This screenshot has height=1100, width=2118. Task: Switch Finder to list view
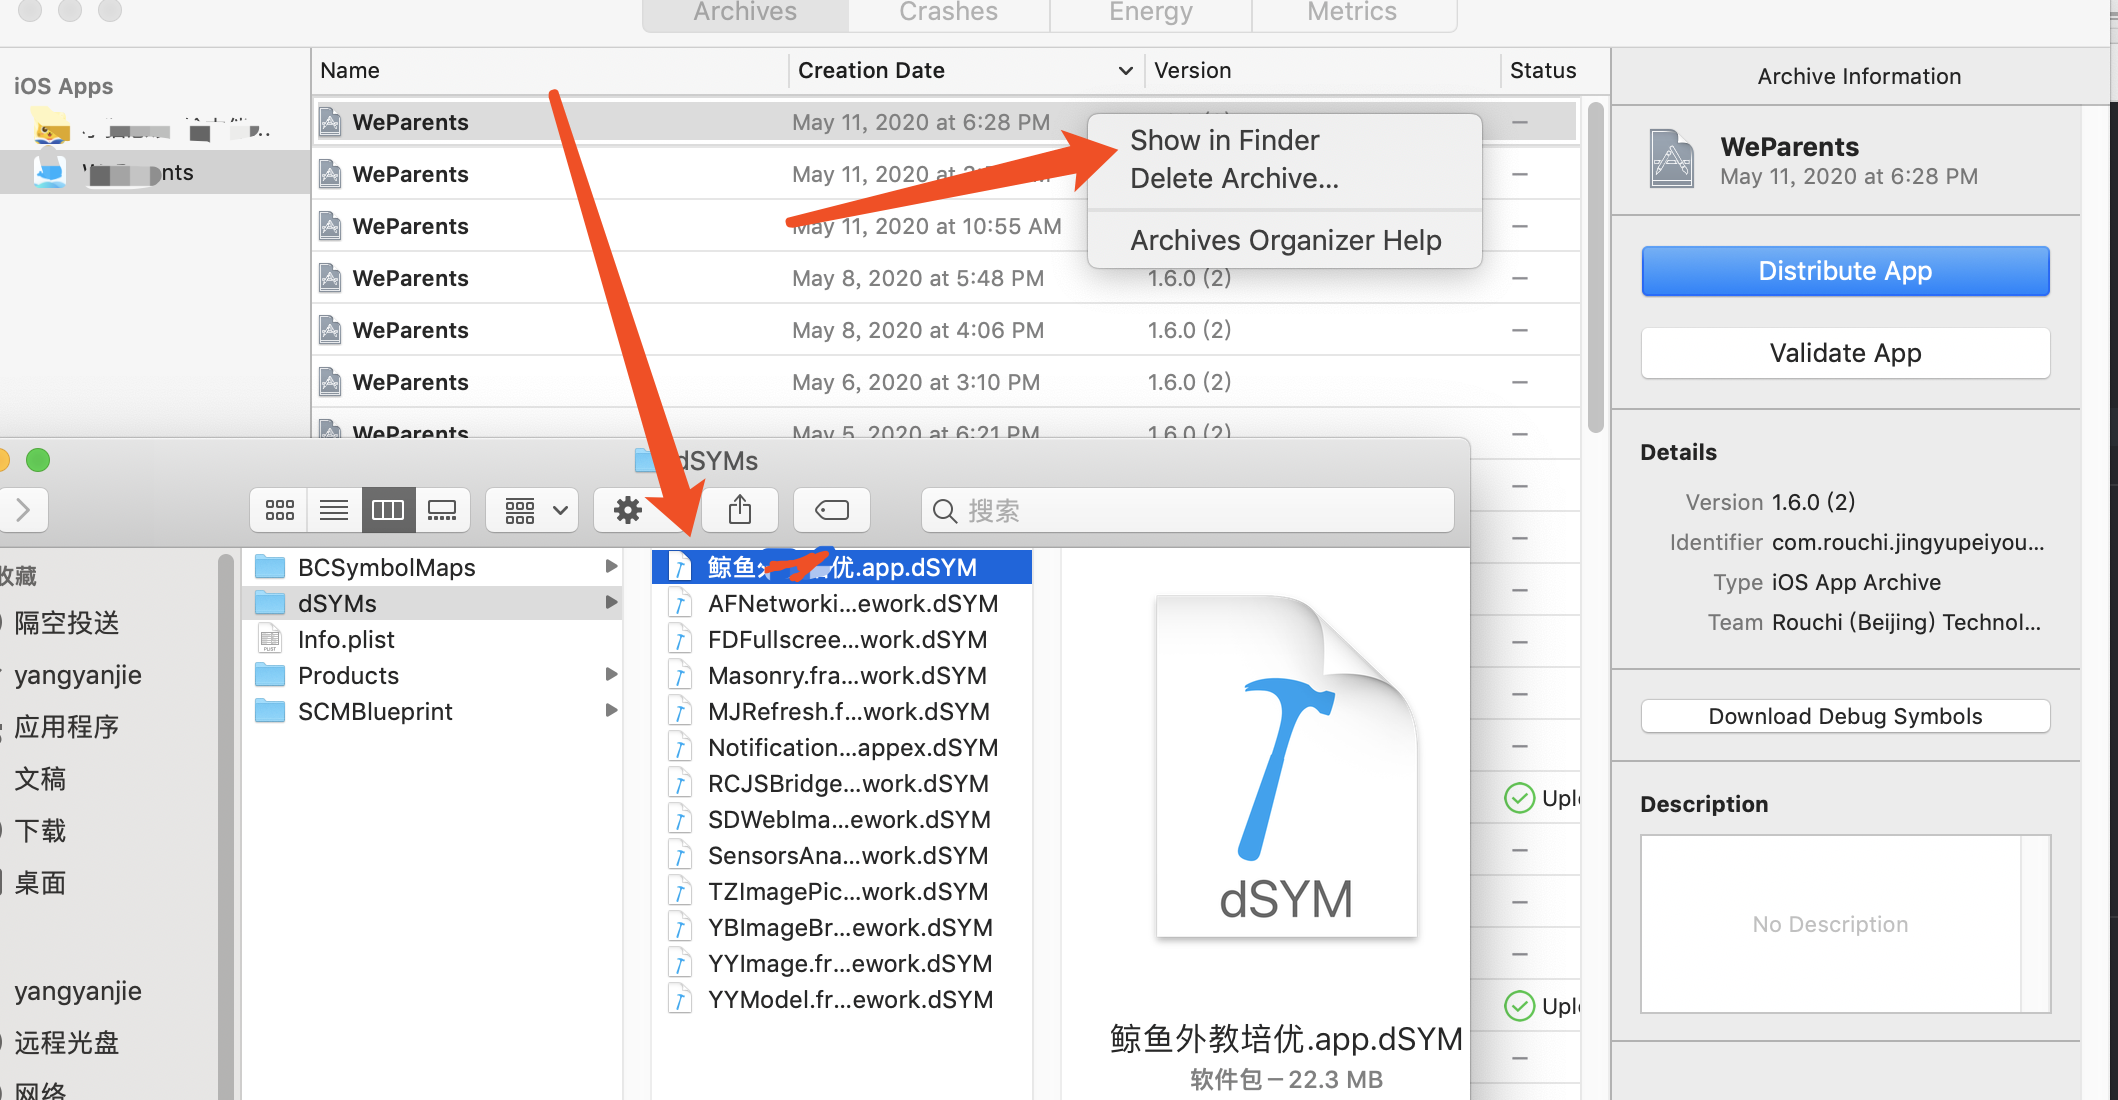pos(333,510)
